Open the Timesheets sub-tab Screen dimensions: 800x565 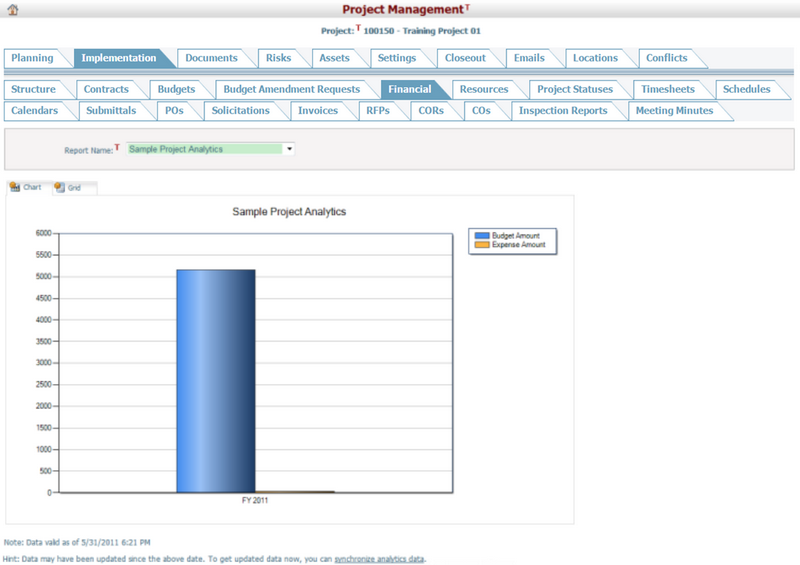[x=668, y=89]
